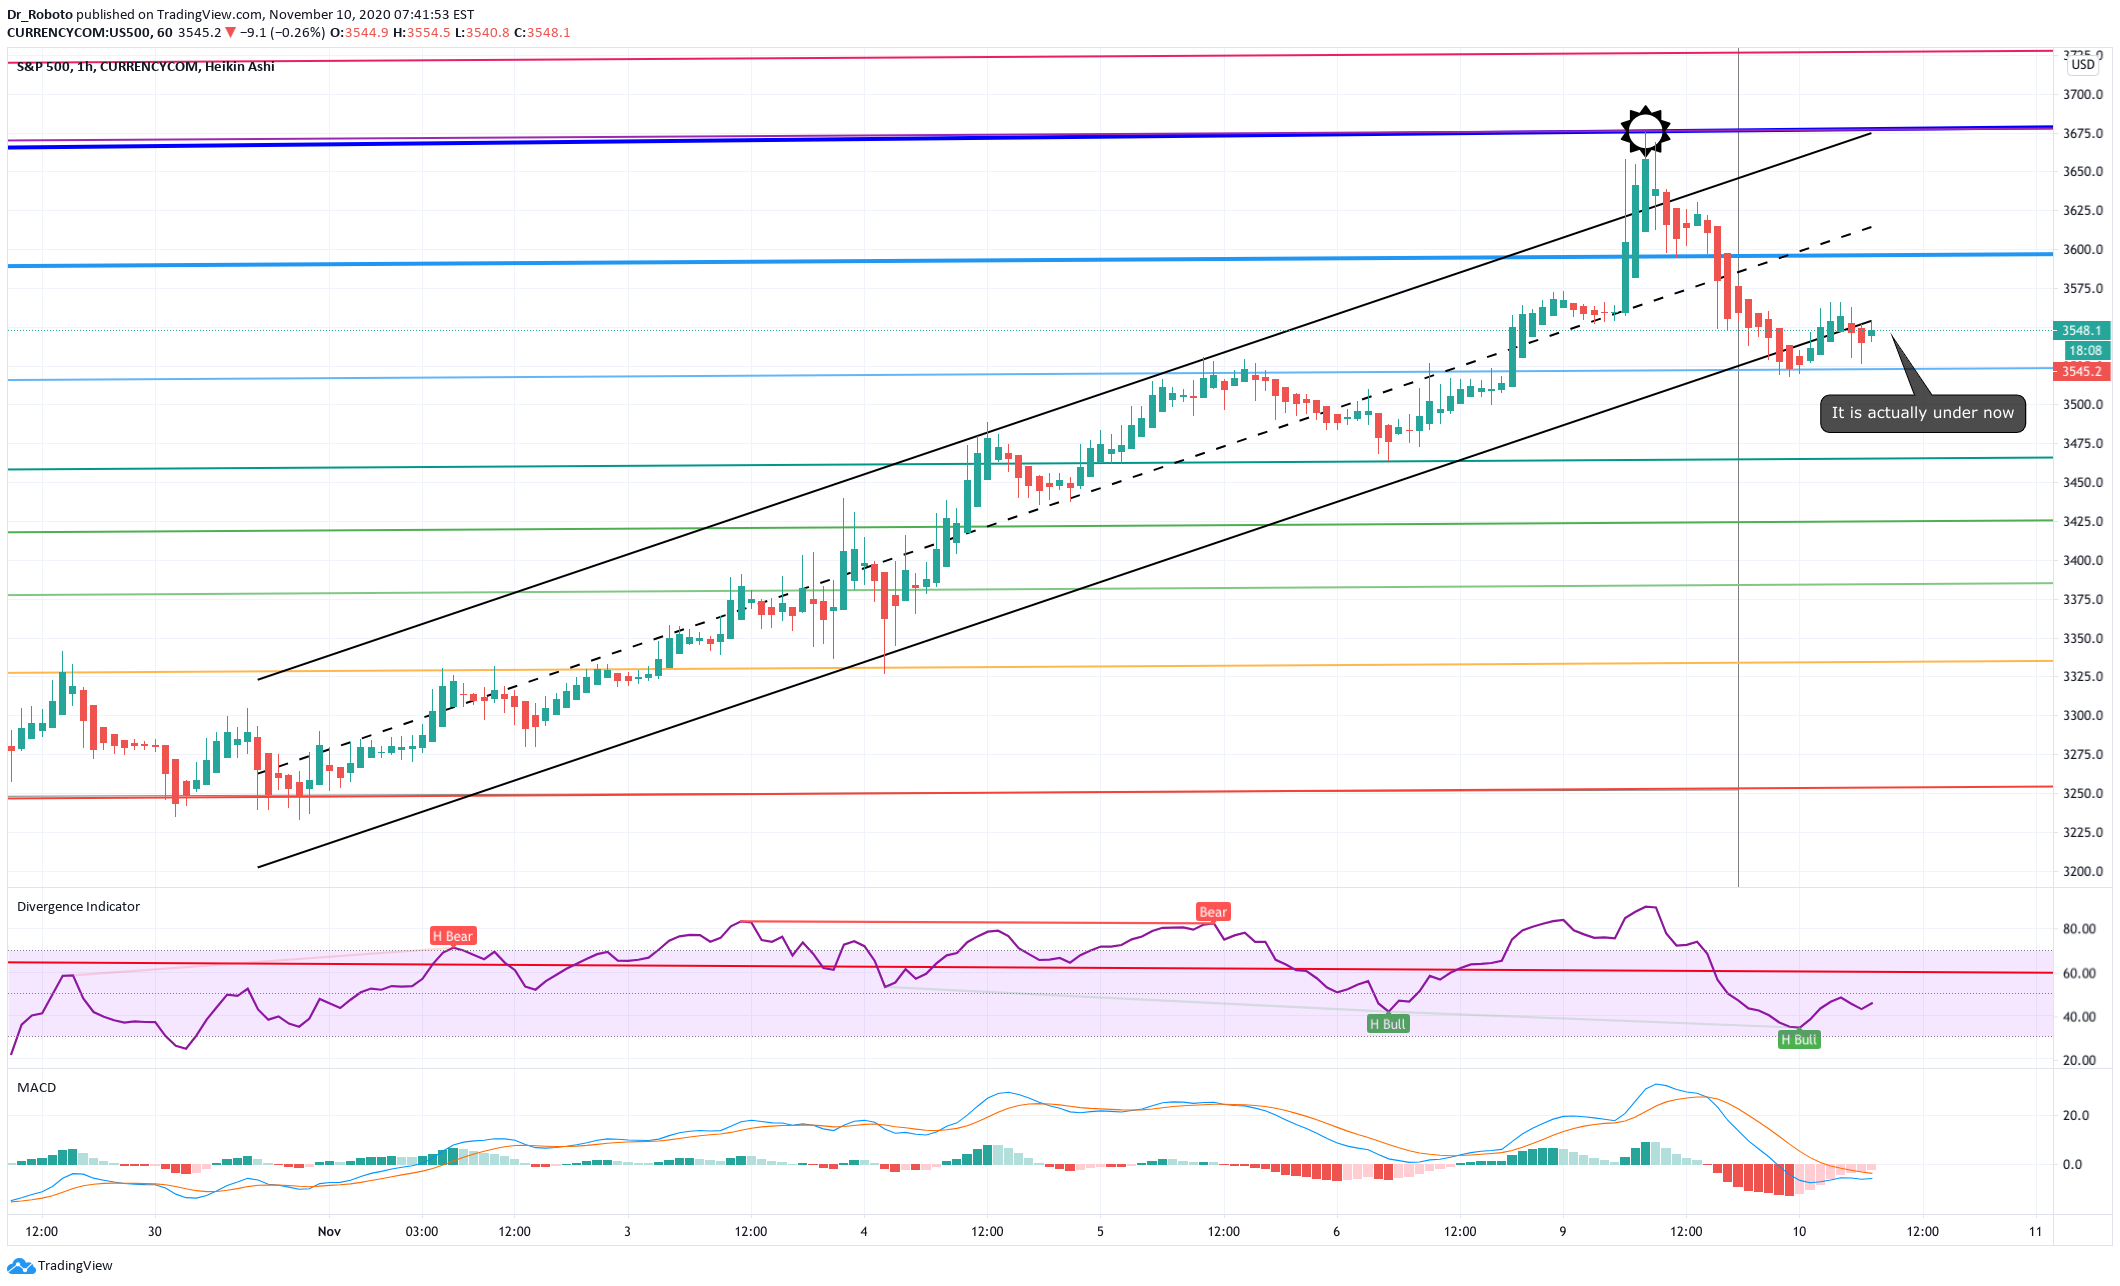
Task: Click the 20.0 label on the MACD scale
Action: coord(2076,1116)
